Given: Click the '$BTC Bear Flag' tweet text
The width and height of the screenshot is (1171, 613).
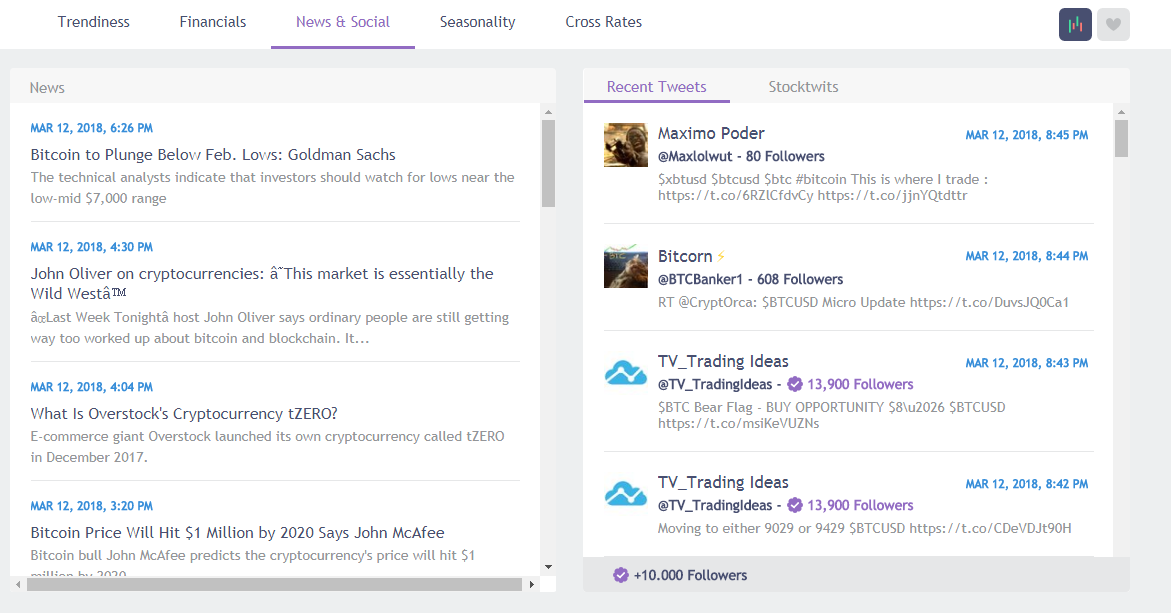Looking at the screenshot, I should [831, 415].
